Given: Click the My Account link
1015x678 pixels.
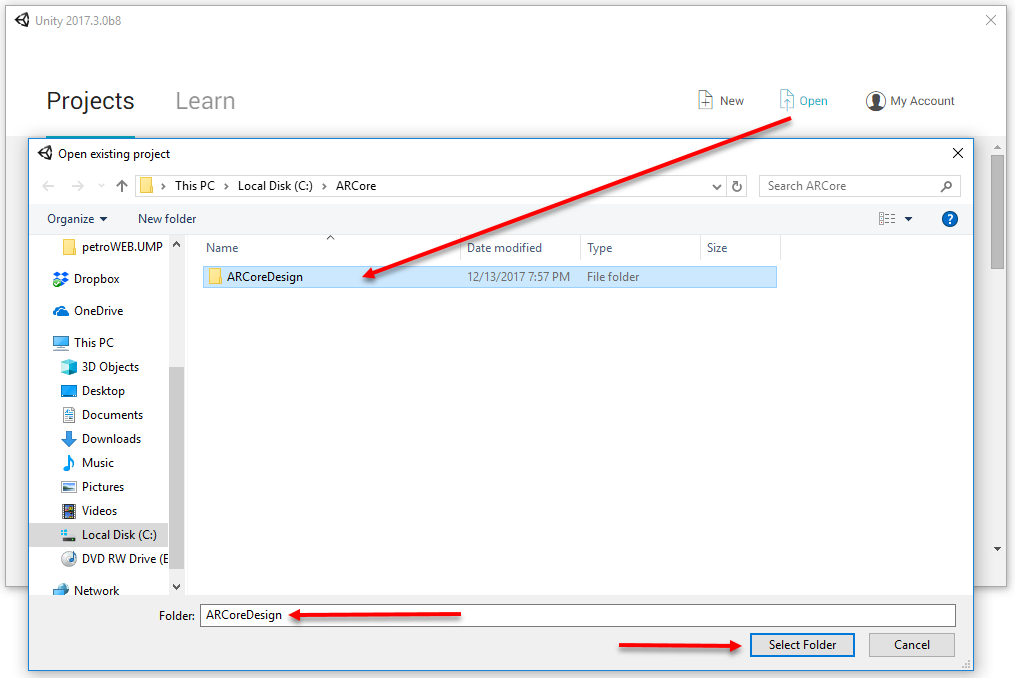Looking at the screenshot, I should (x=922, y=101).
